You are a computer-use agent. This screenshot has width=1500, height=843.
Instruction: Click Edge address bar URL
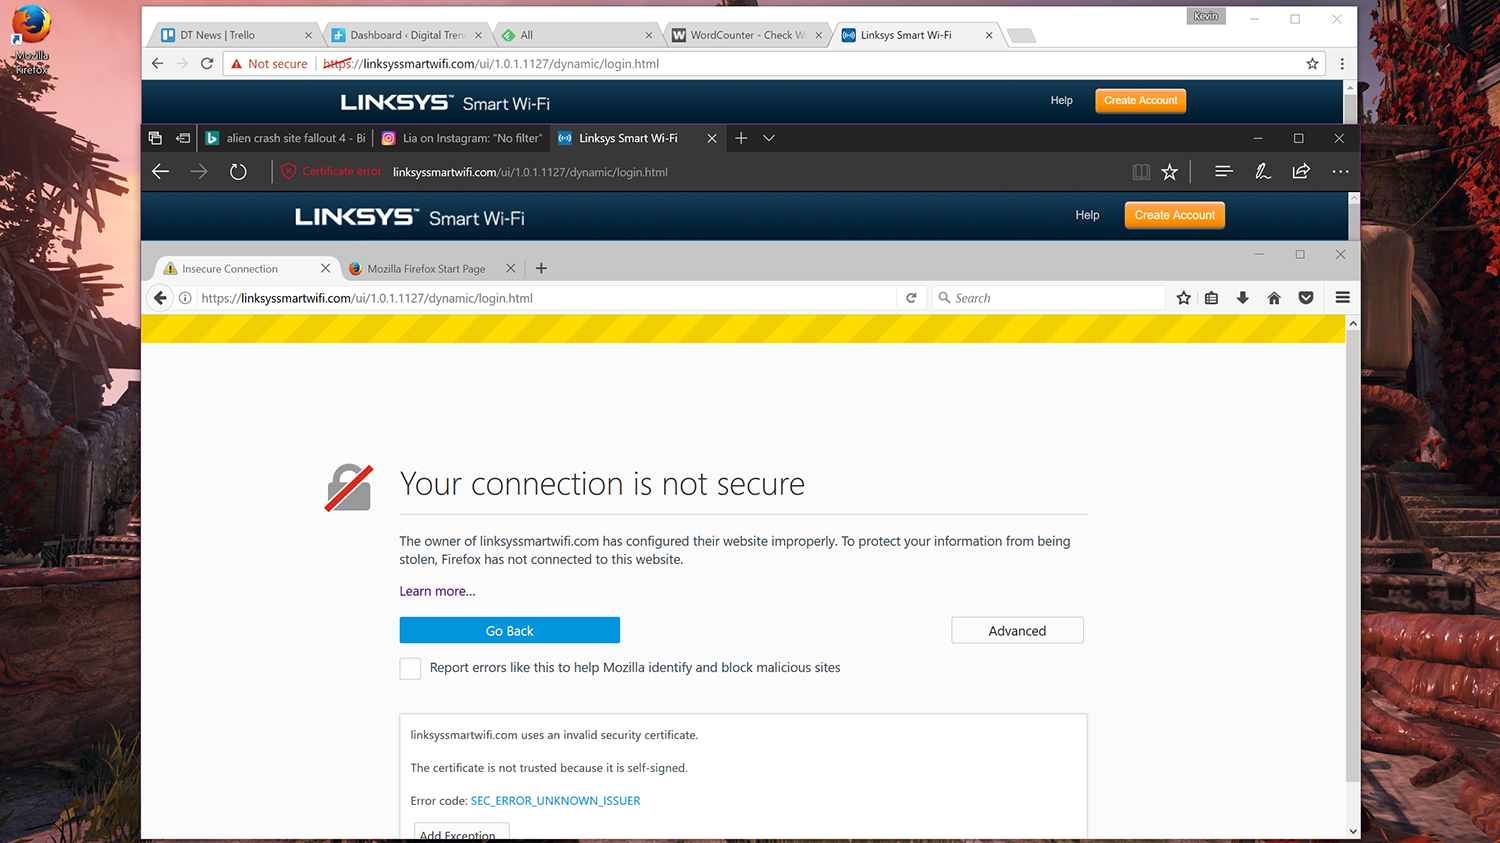(x=530, y=172)
